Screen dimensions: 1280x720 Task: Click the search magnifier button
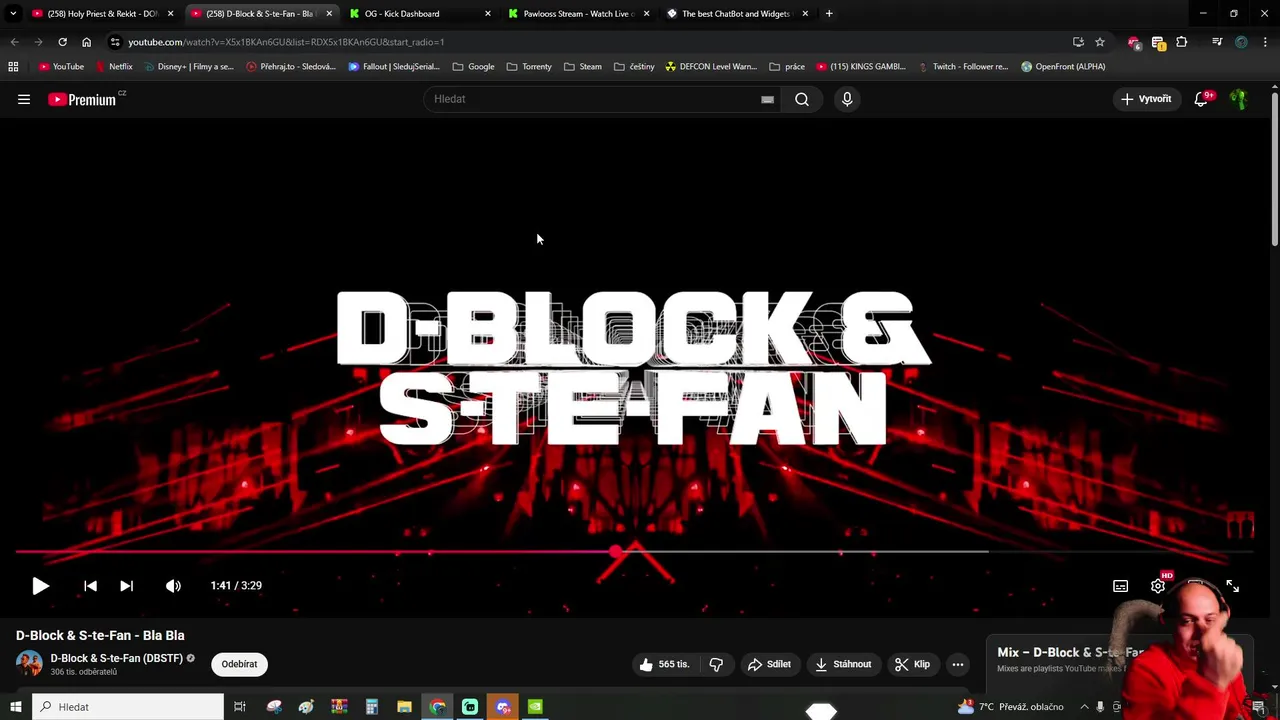802,99
